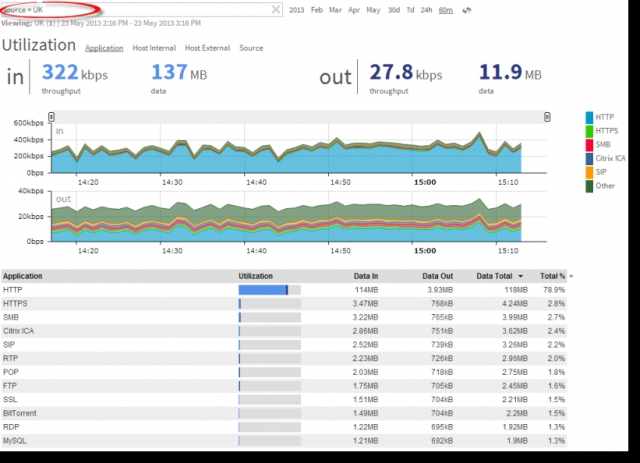Image resolution: width=640 pixels, height=463 pixels.
Task: Click the 3.93MB Data Out cell
Action: 440,290
